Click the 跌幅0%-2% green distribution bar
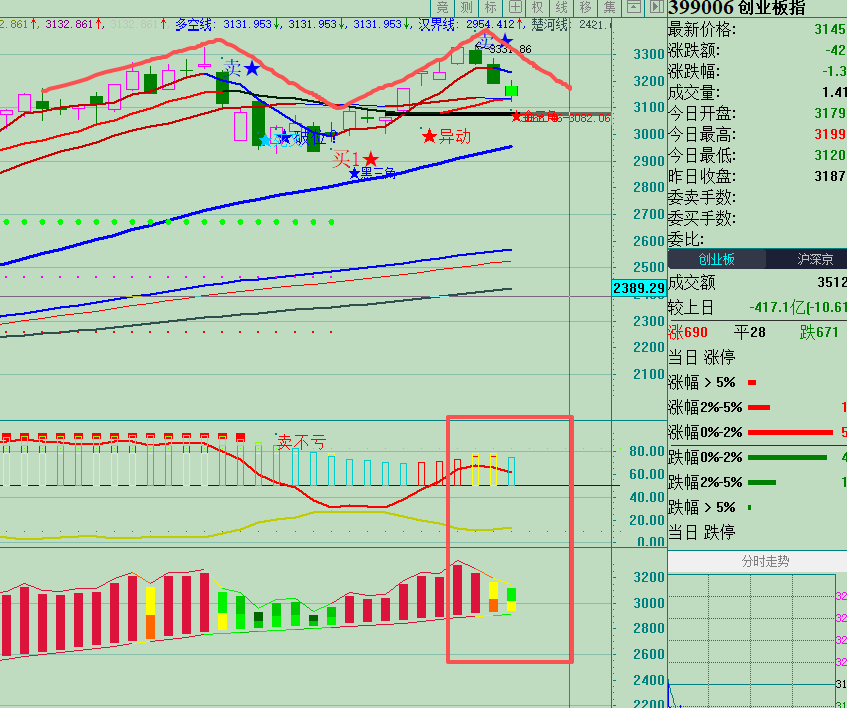The image size is (847, 708). (788, 457)
